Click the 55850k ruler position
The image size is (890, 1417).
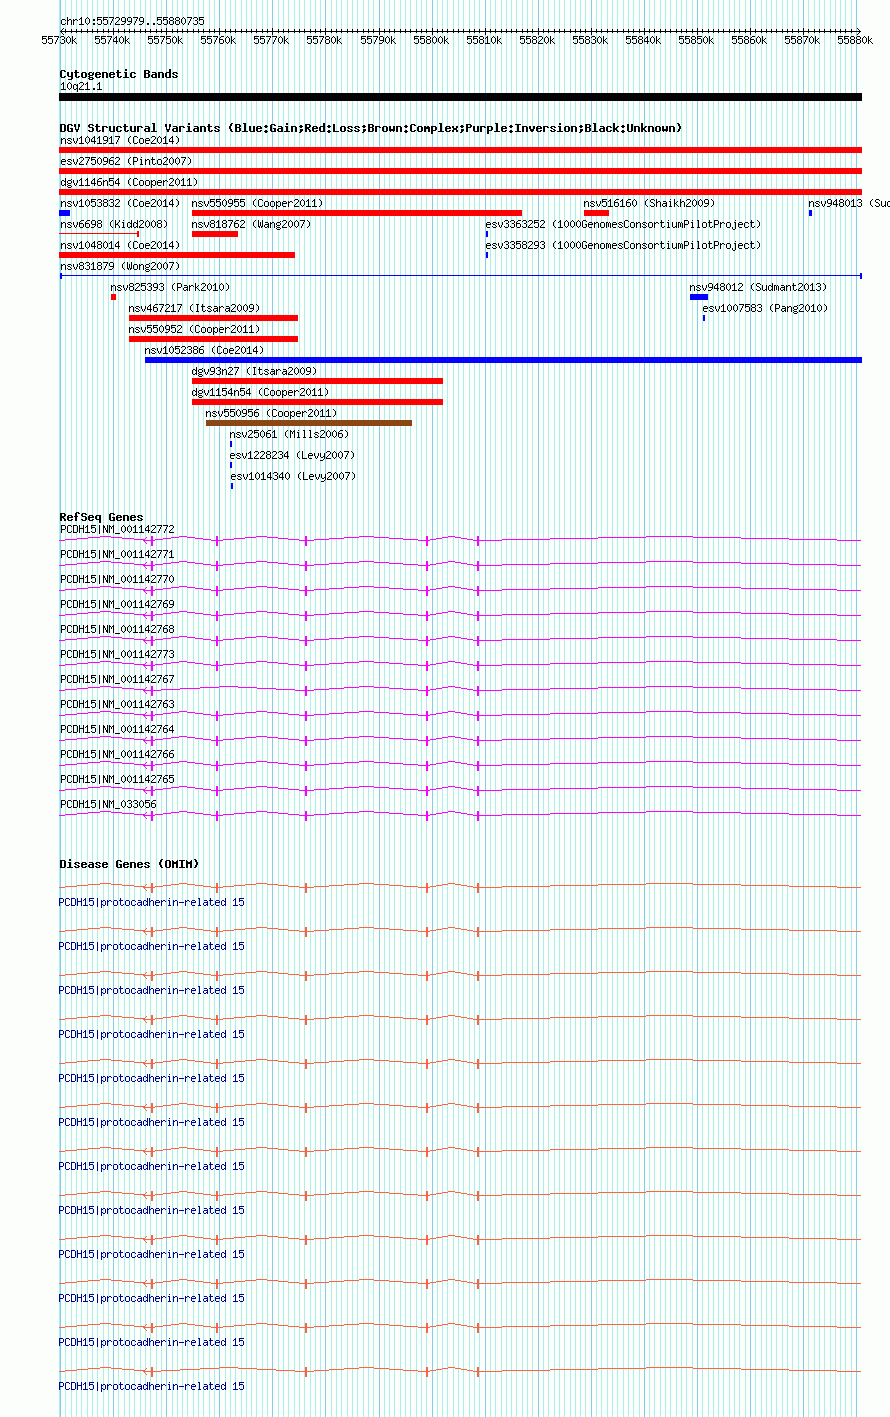696,40
